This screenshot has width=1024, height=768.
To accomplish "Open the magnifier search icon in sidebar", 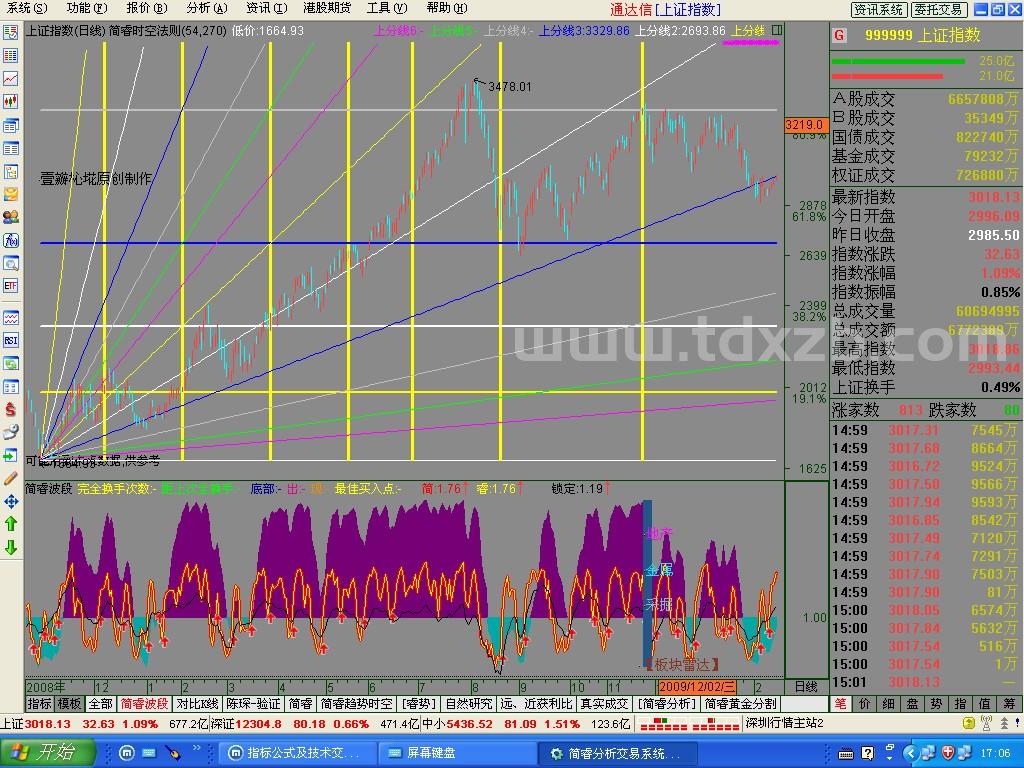I will 10,263.
